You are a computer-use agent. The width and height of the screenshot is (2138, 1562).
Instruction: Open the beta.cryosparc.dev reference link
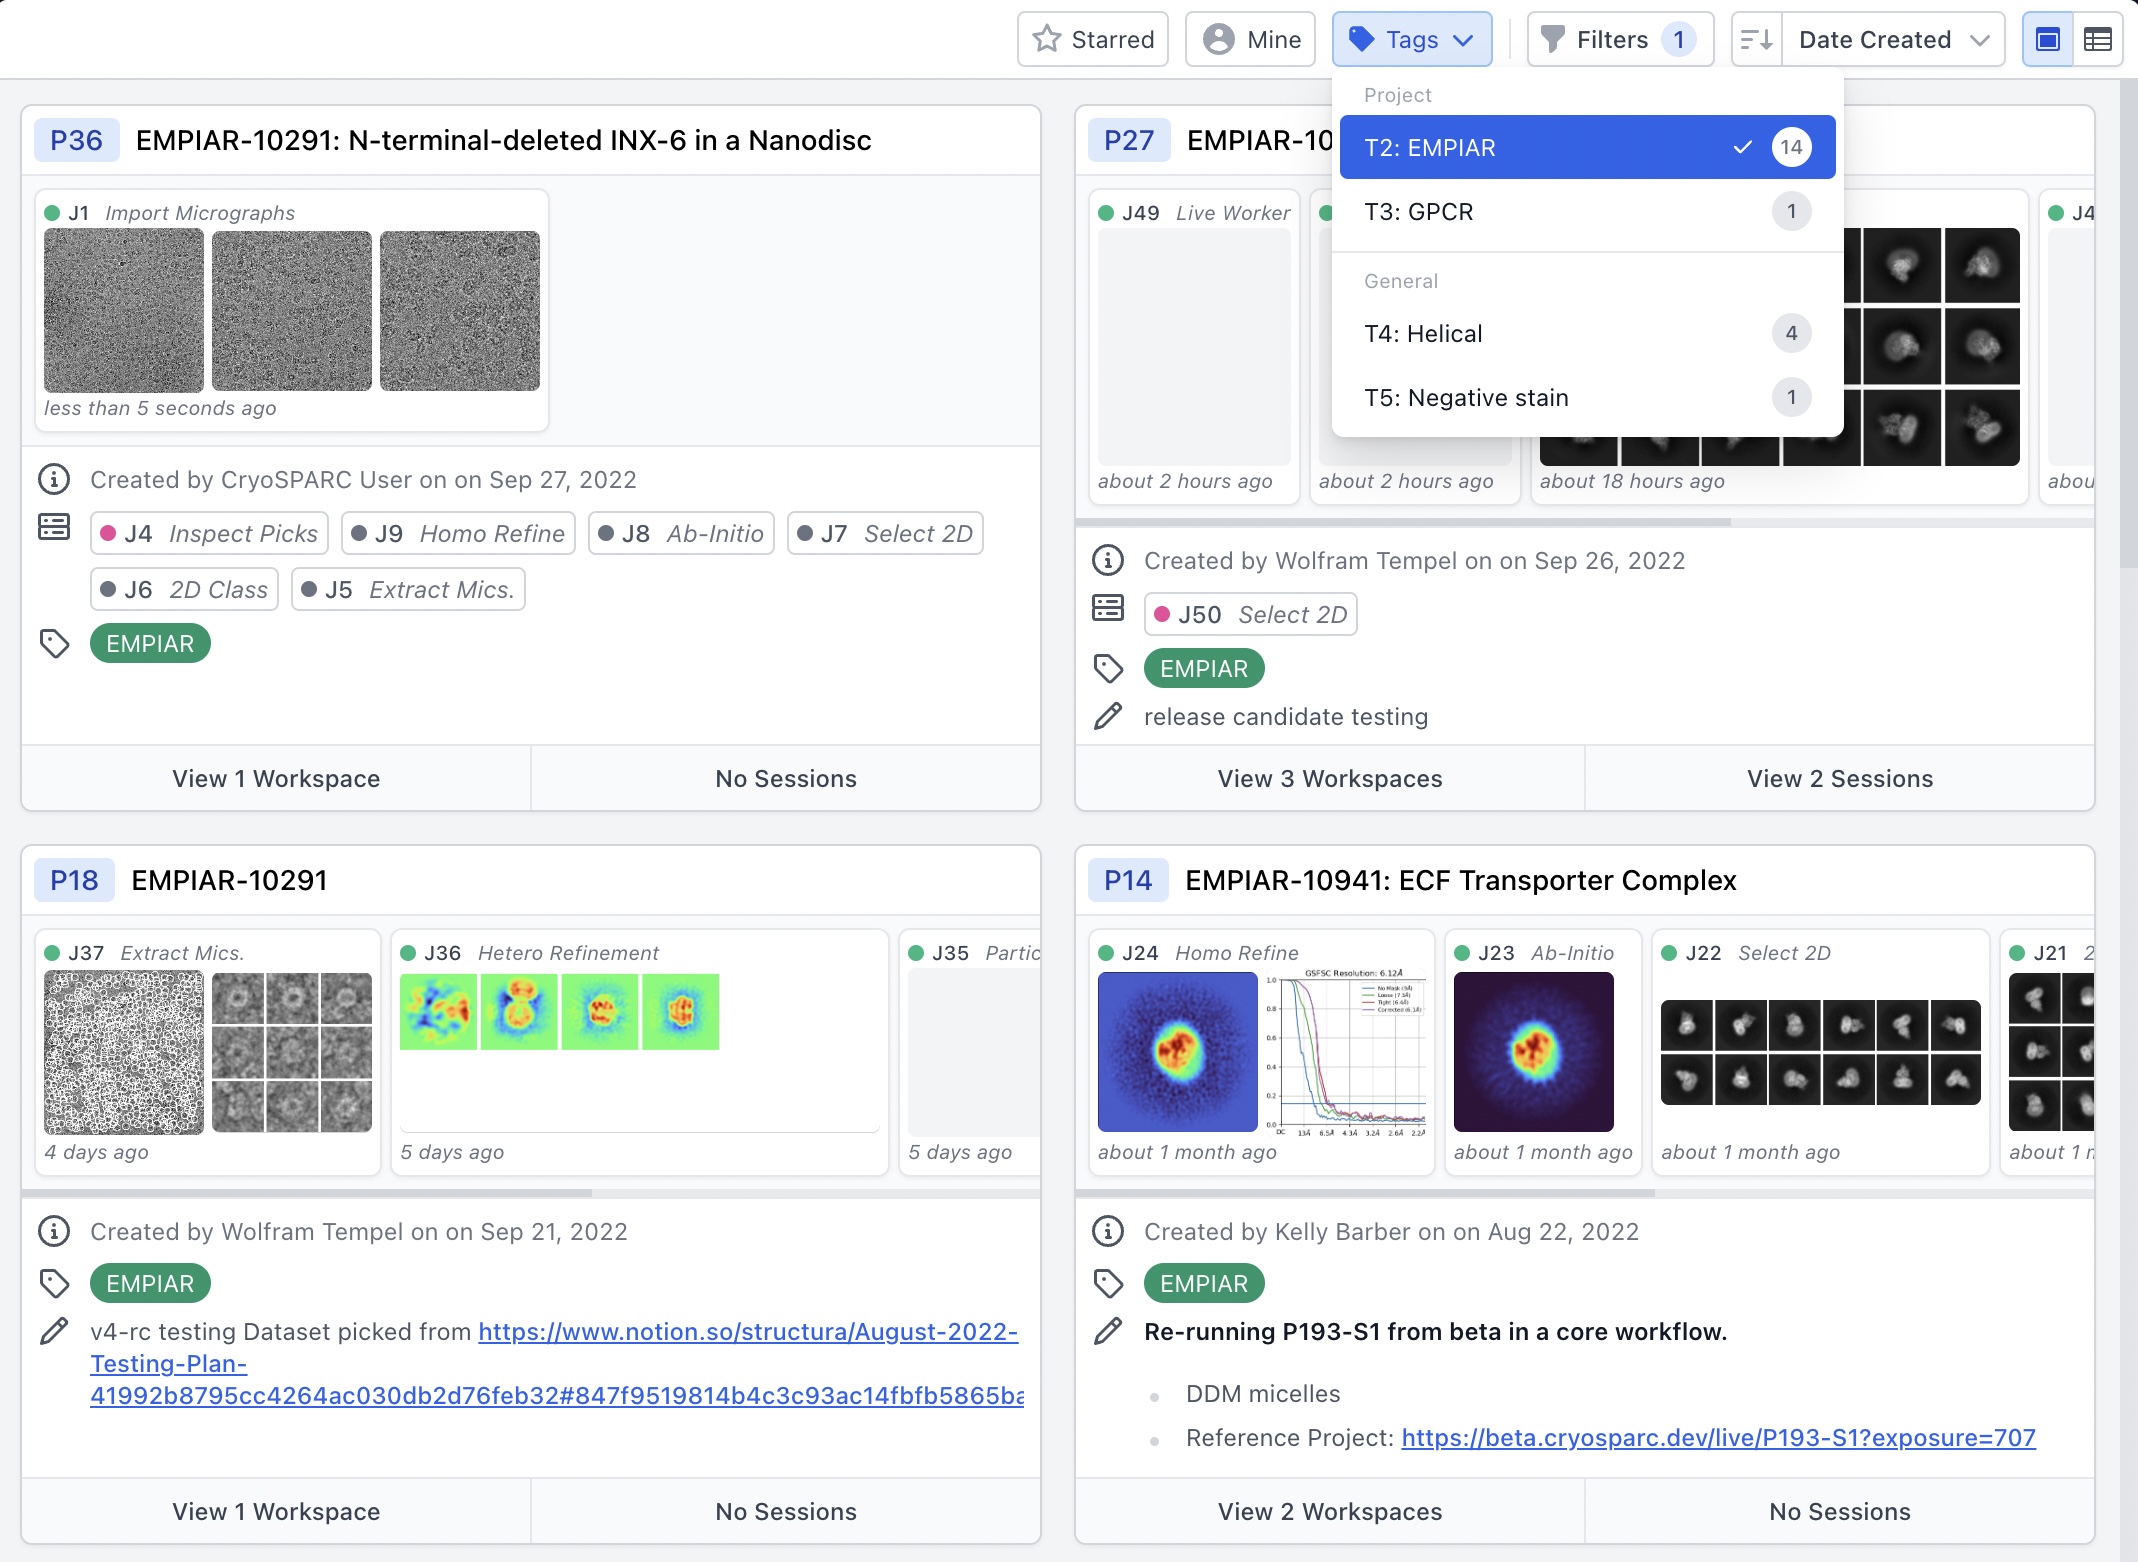(1718, 1438)
